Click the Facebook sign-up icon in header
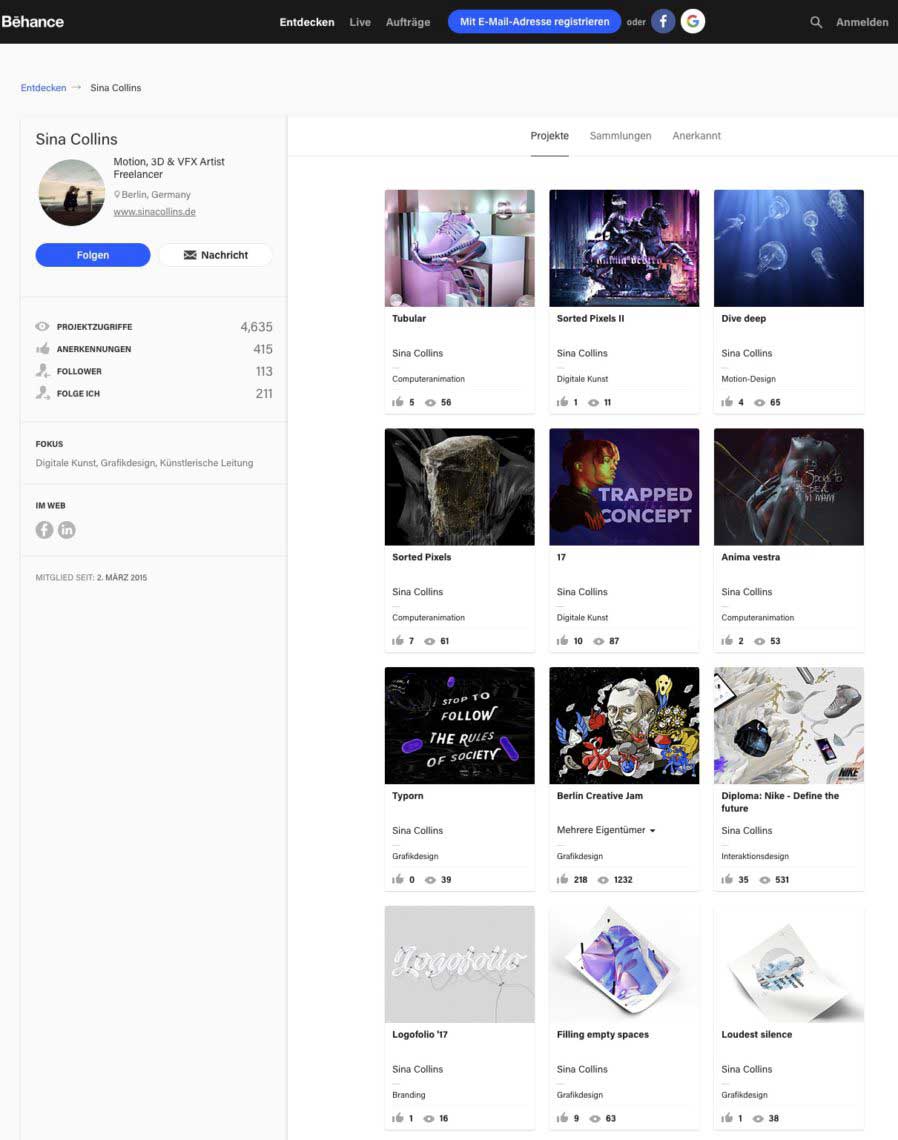898x1140 pixels. pyautogui.click(x=662, y=22)
